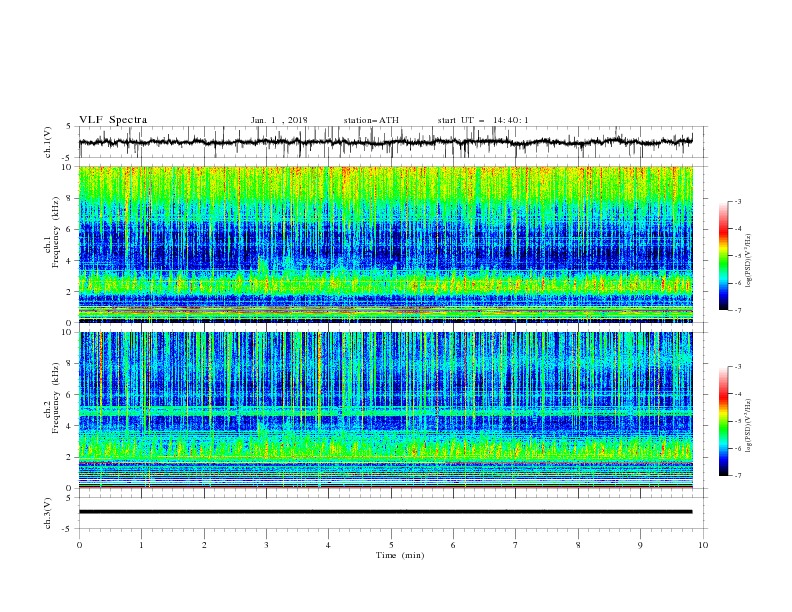
Task: Click the ch.2 PSD color scale bar
Action: pos(723,421)
